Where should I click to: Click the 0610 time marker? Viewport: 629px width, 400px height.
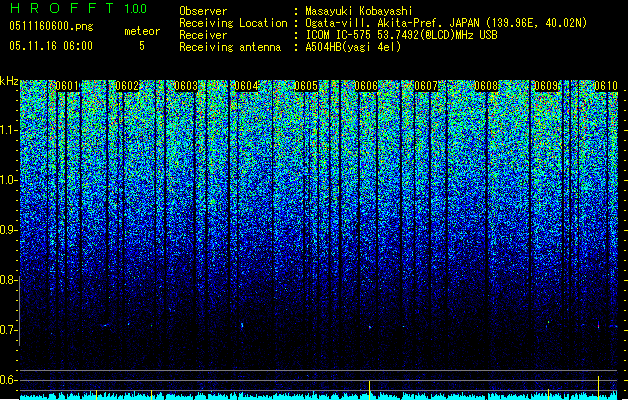click(606, 86)
